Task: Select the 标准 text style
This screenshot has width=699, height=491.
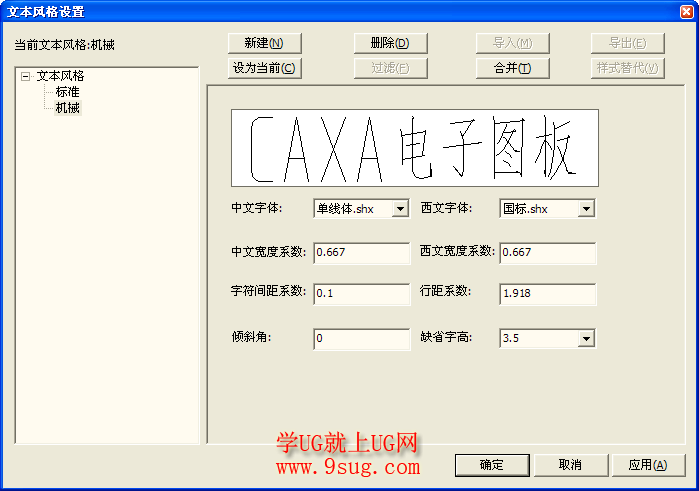Action: pos(67,92)
